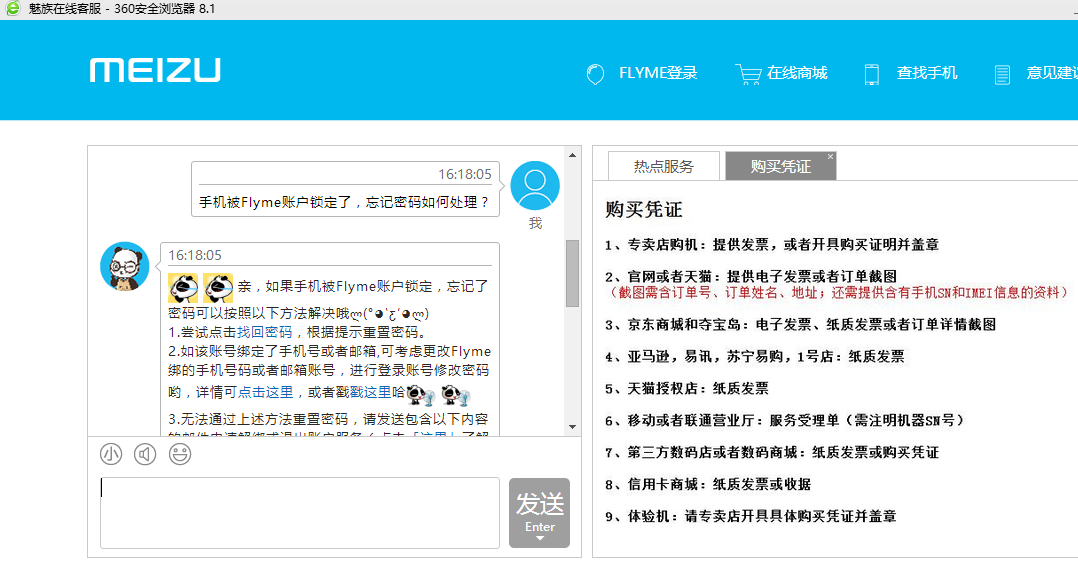This screenshot has width=1078, height=567.
Task: Click the last panda fan emoji
Action: tap(456, 394)
